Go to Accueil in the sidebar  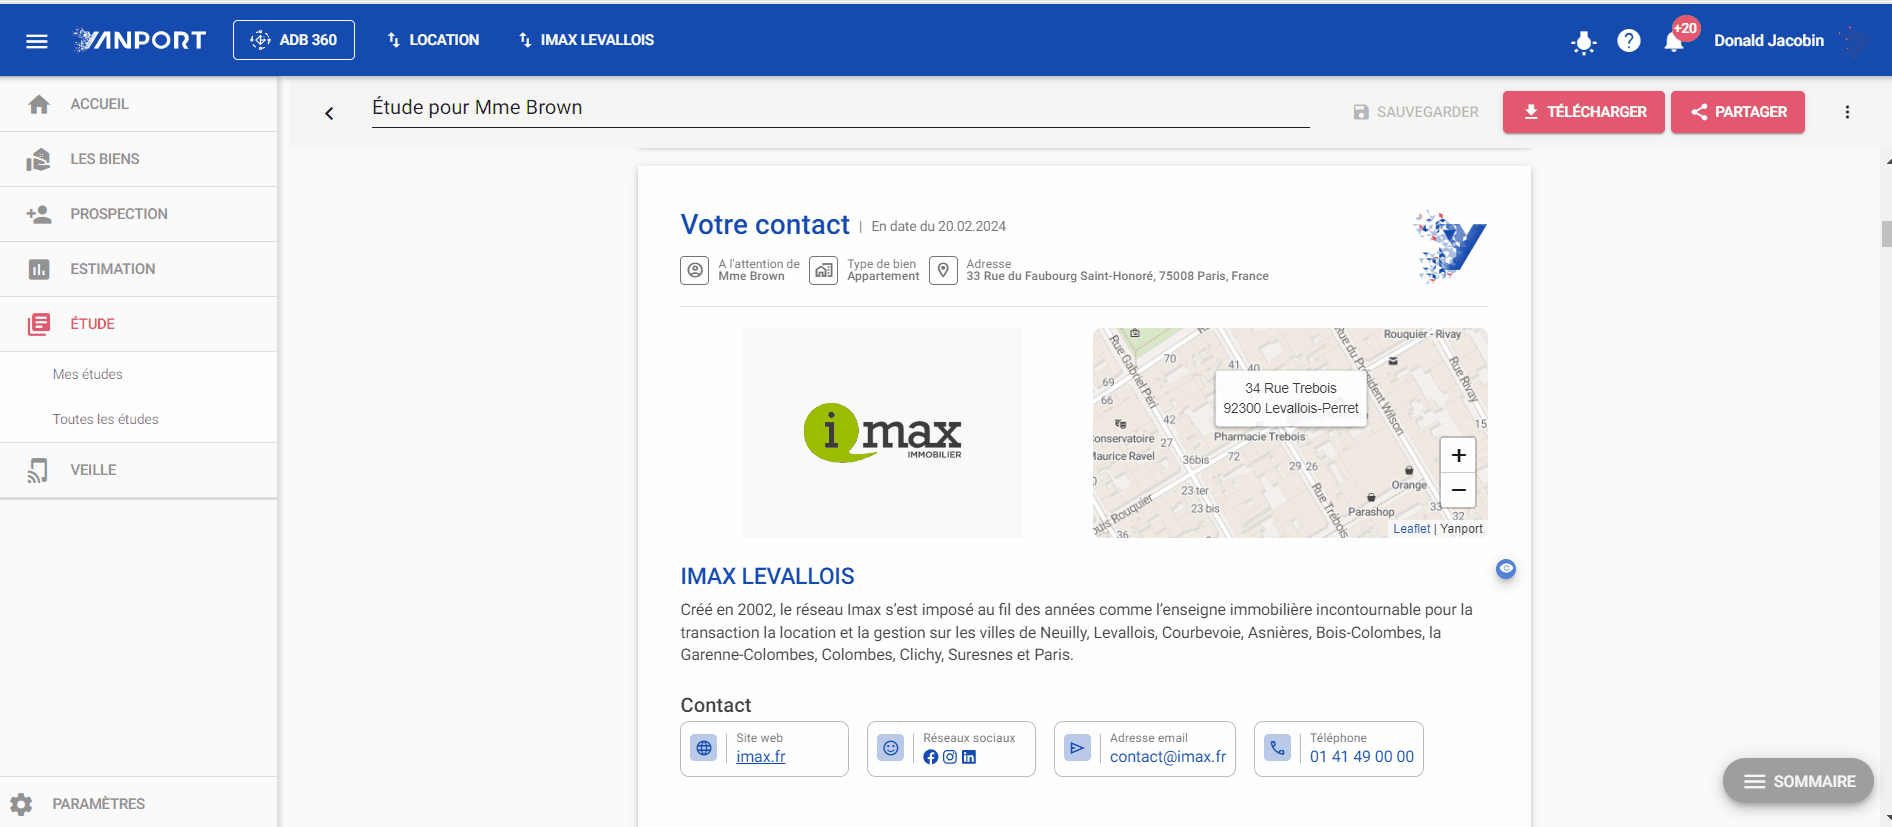[139, 104]
